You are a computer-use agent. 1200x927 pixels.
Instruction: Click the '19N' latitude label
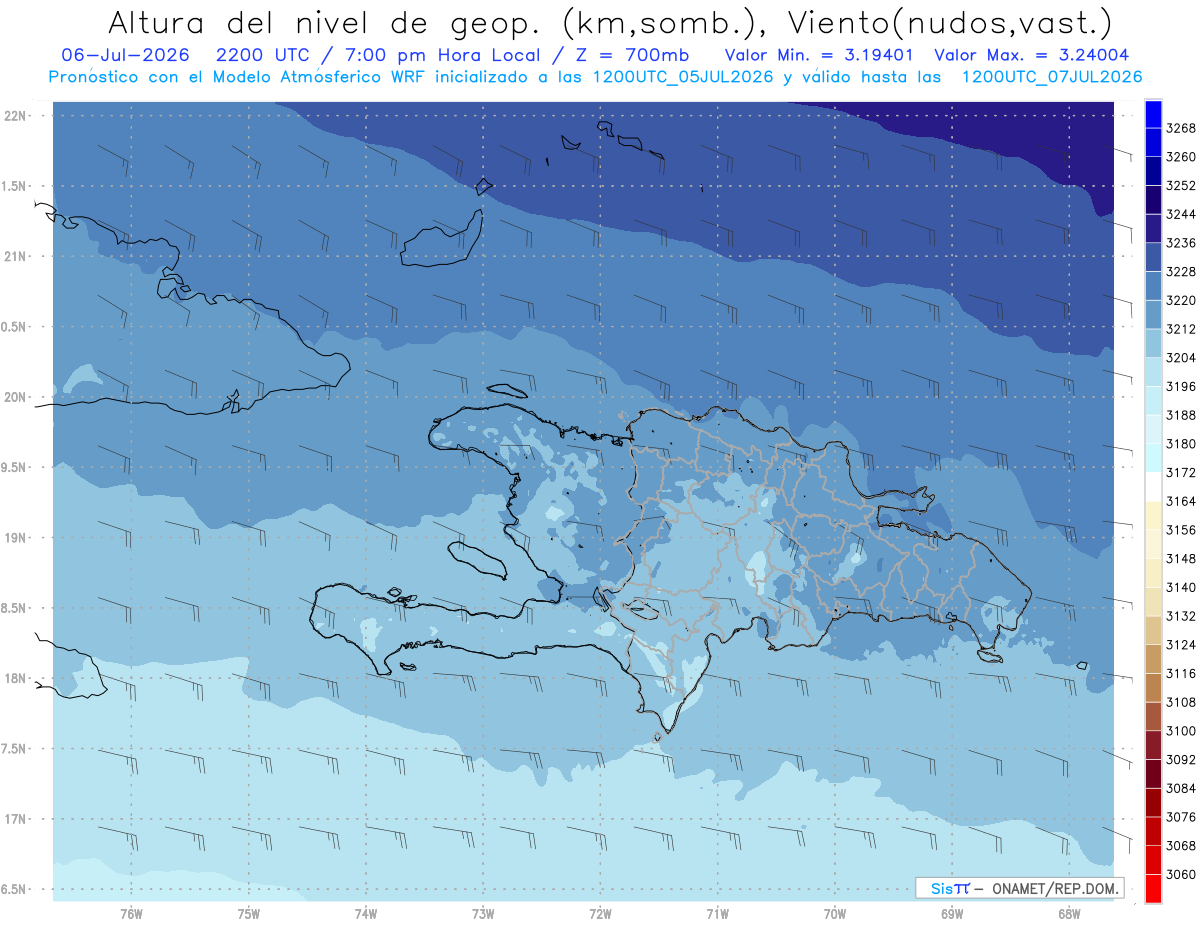click(x=15, y=537)
